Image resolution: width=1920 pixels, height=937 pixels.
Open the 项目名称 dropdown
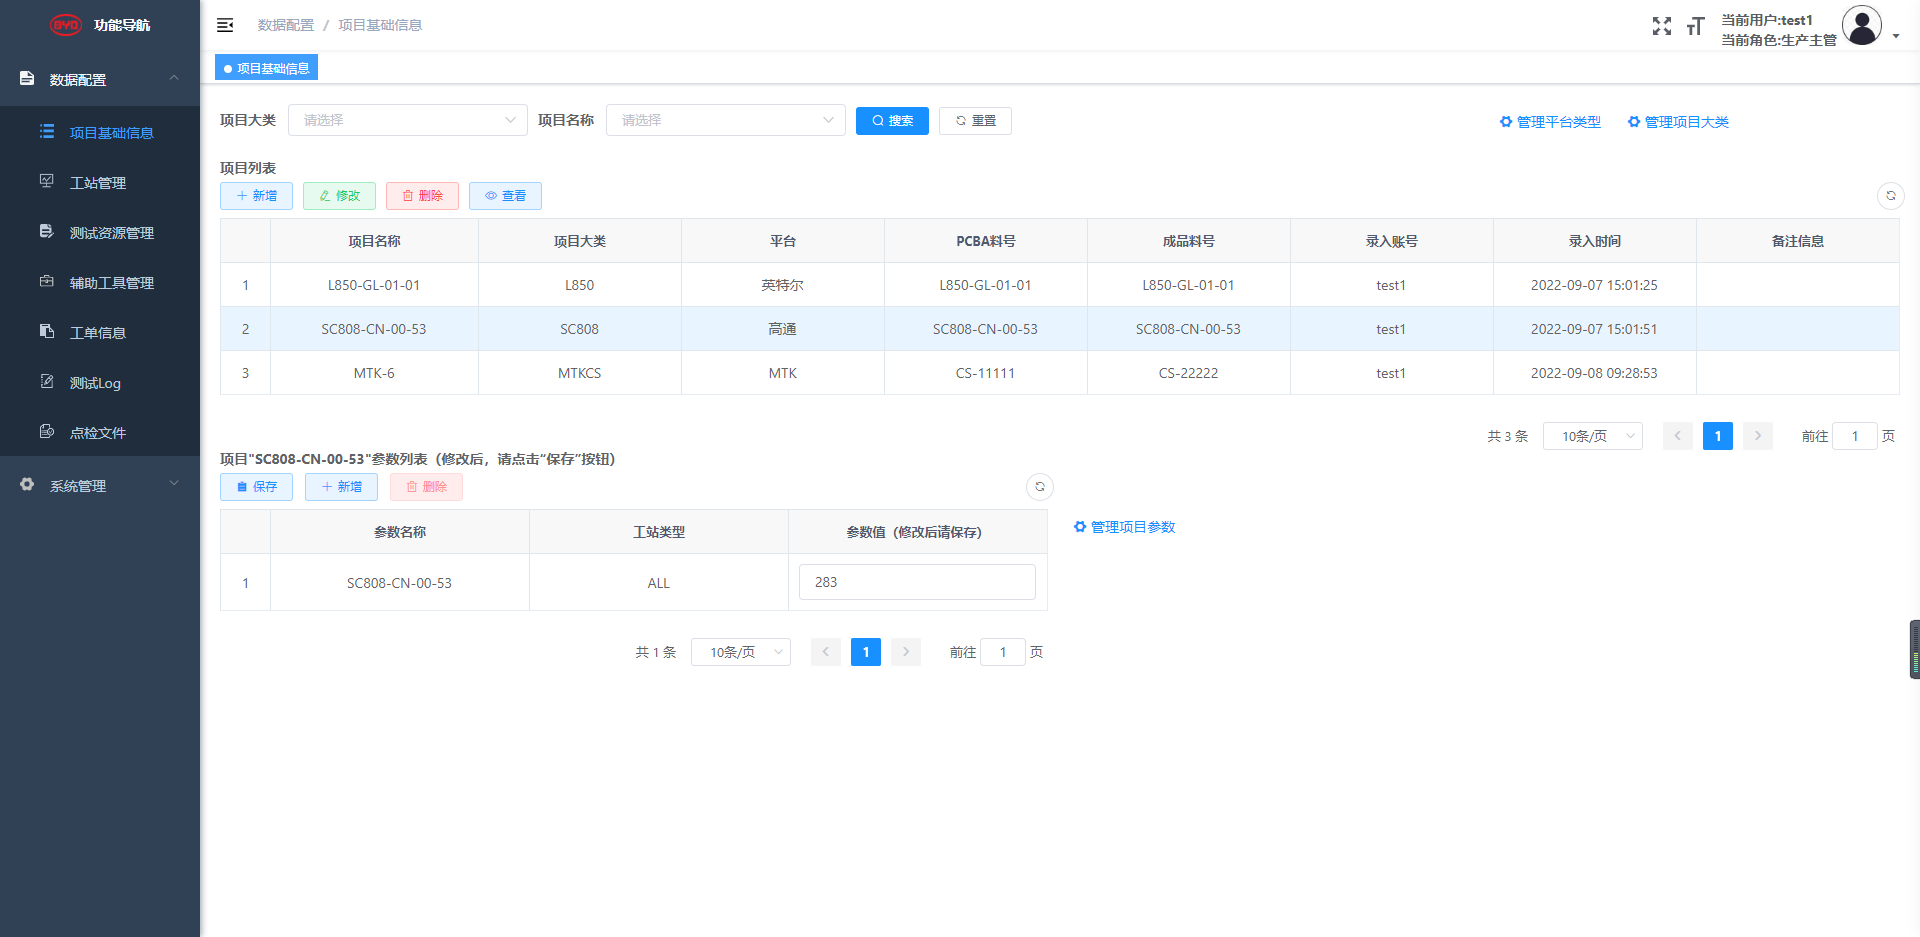pyautogui.click(x=726, y=120)
